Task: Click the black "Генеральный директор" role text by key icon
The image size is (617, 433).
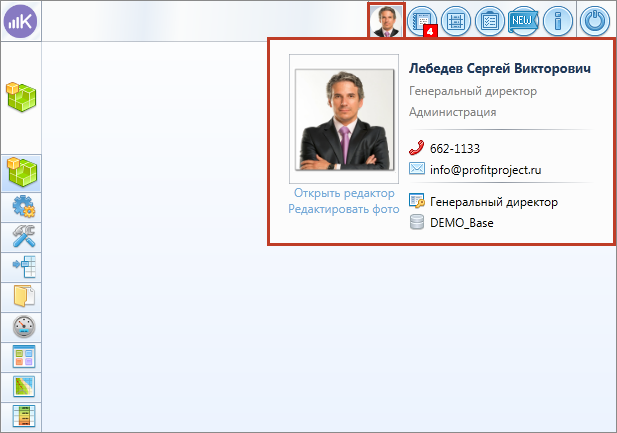Action: [494, 202]
